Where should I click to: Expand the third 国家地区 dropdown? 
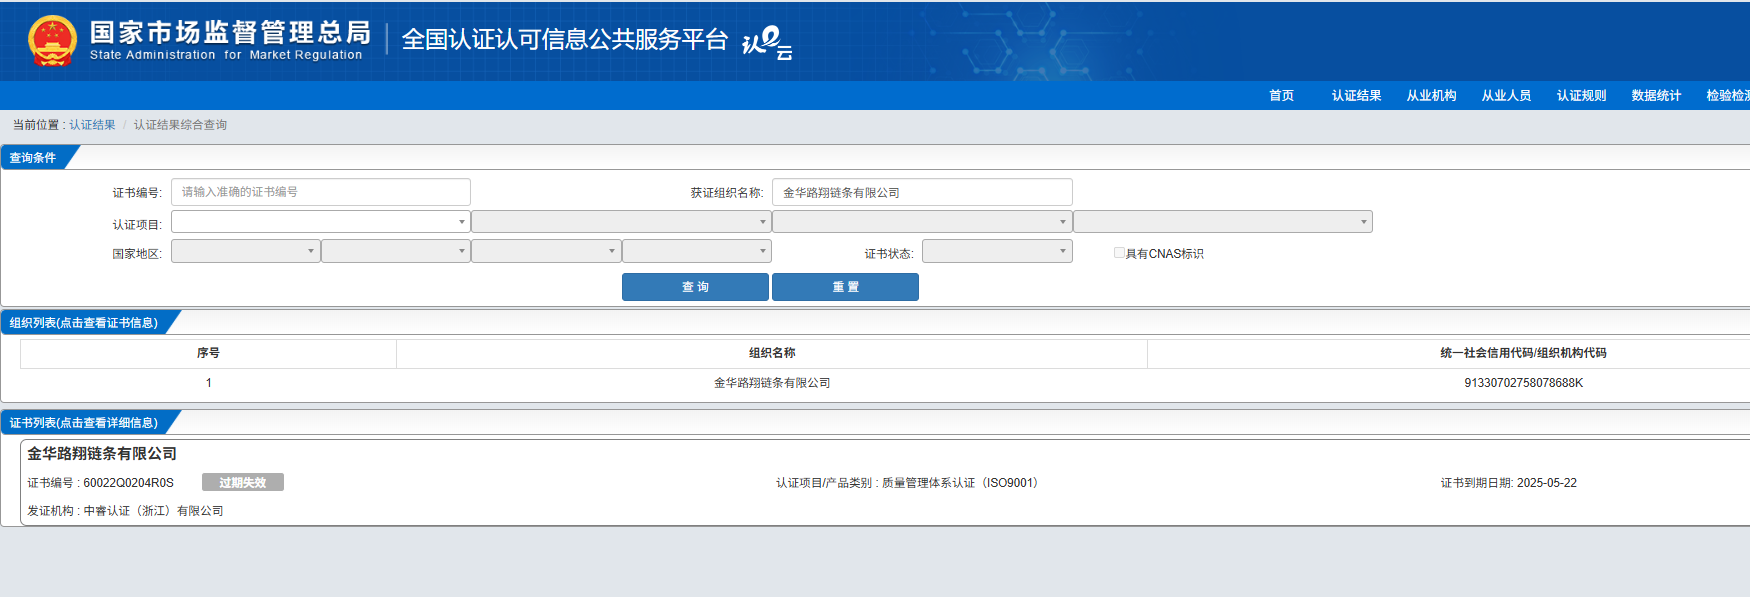point(546,251)
